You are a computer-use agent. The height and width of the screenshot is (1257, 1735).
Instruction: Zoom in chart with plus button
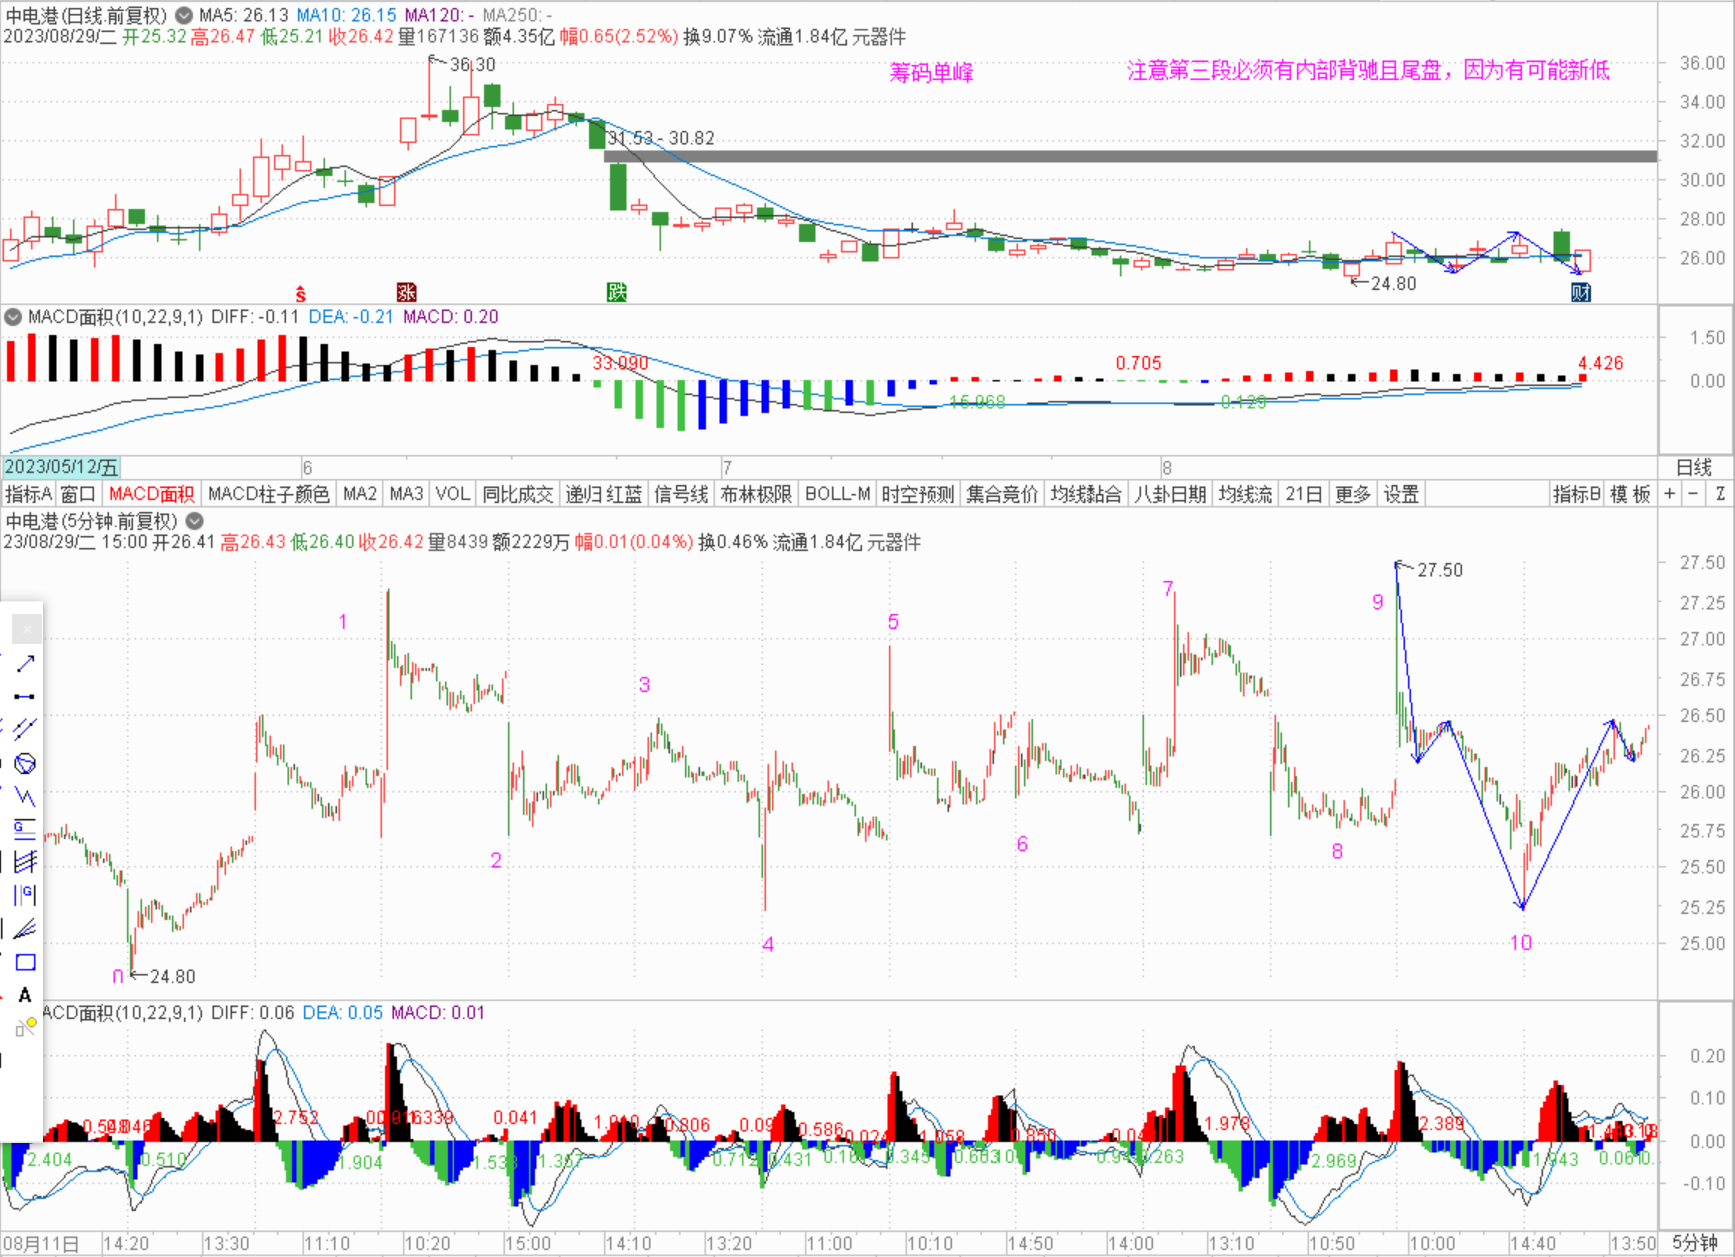[x=1669, y=494]
